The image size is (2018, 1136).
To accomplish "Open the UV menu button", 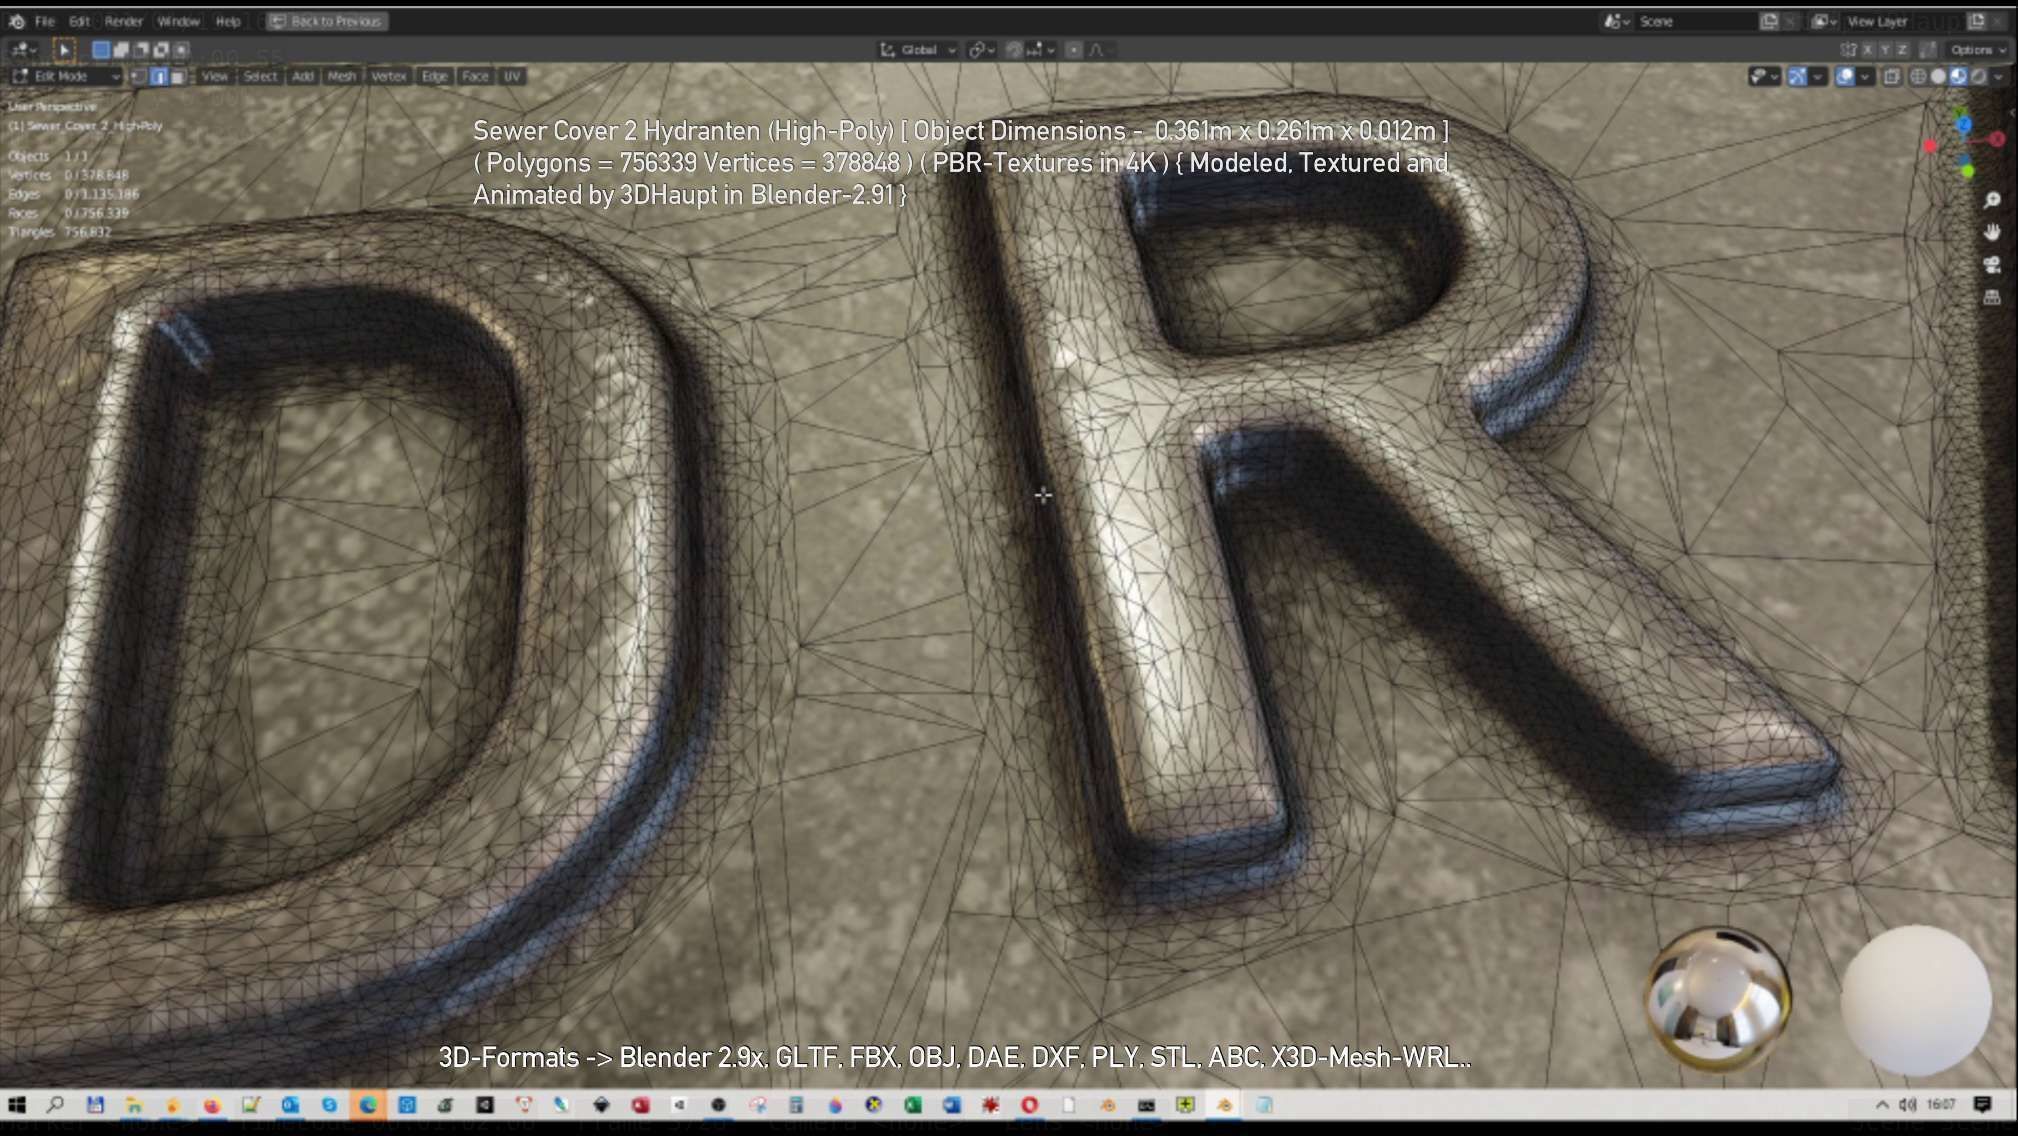I will [512, 76].
